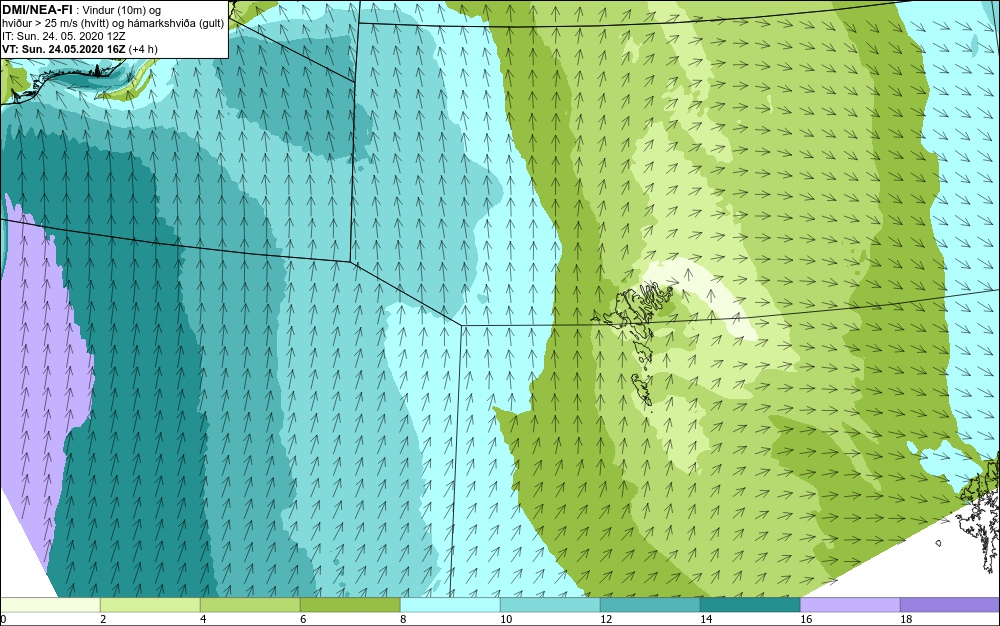
Task: Click the 14-16 m/s dark teal swatch
Action: pyautogui.click(x=750, y=604)
